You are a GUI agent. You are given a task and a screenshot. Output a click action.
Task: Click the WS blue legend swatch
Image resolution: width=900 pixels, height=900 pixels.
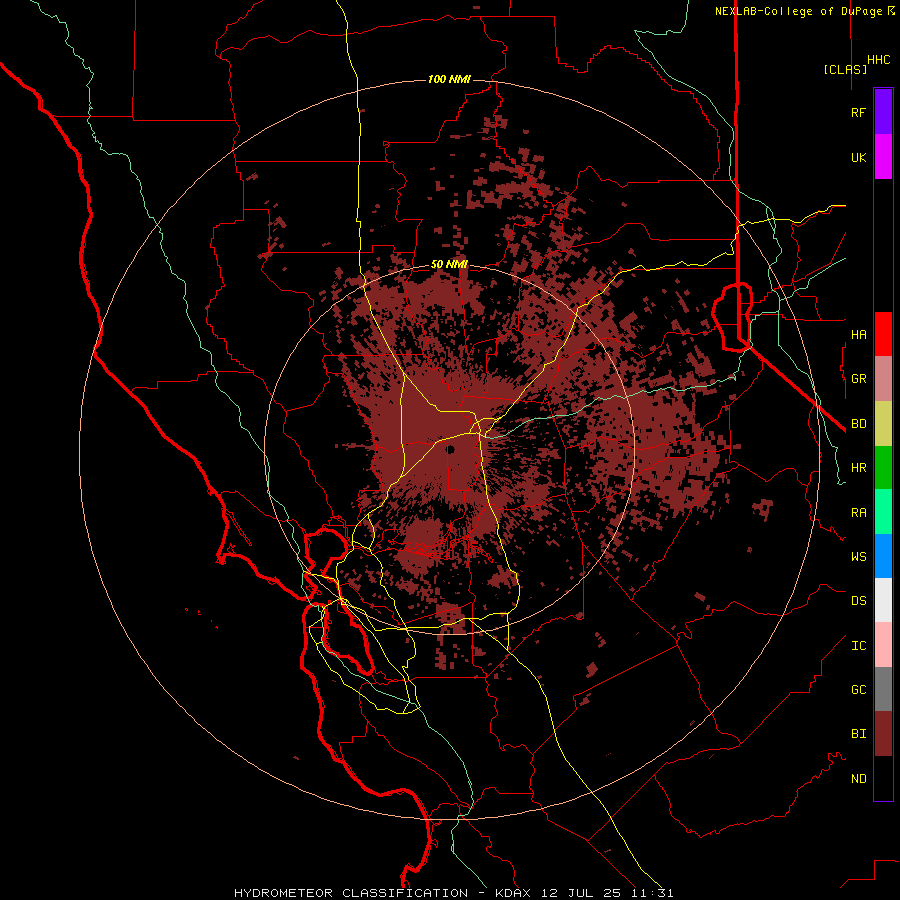click(x=883, y=556)
